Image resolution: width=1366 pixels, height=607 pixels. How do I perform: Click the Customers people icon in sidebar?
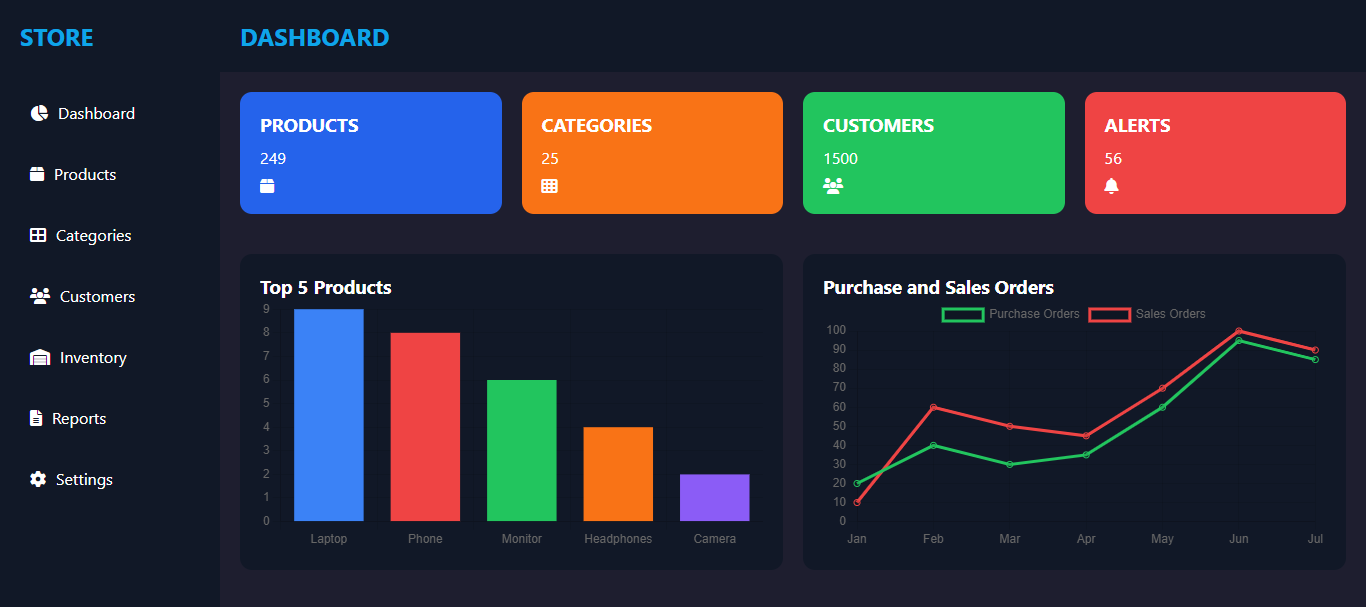point(39,295)
